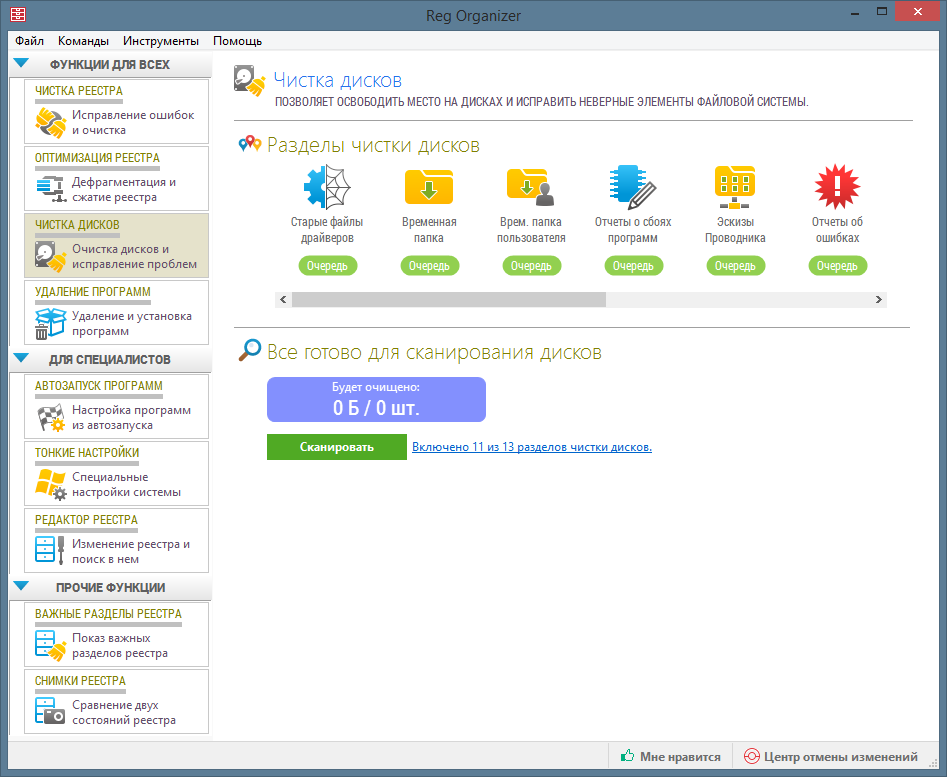This screenshot has width=947, height=777.
Task: Toggle Очередь under Врем. папка пользователя
Action: point(531,266)
